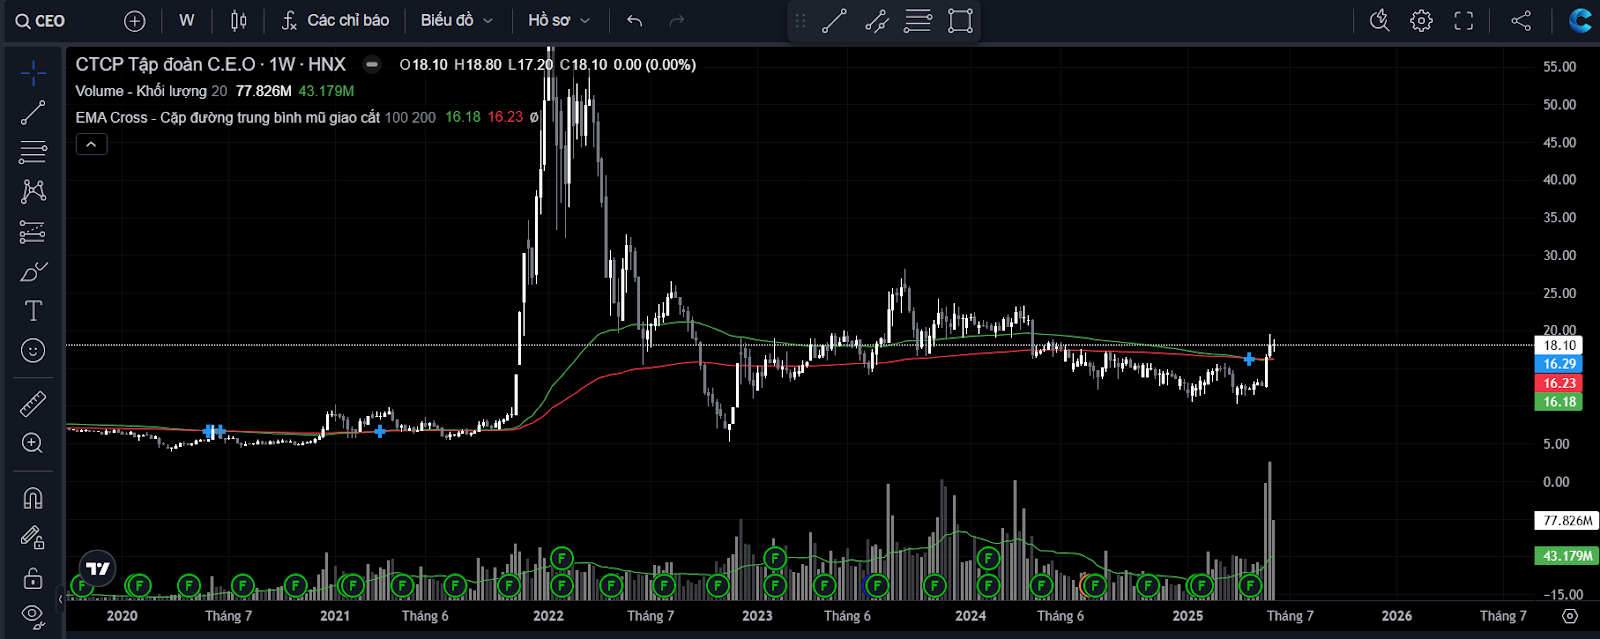Image resolution: width=1600 pixels, height=639 pixels.
Task: Share the chart
Action: (1521, 20)
